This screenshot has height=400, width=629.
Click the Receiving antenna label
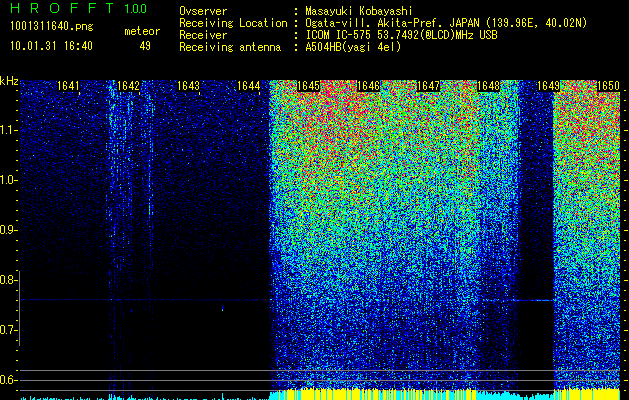tap(230, 47)
